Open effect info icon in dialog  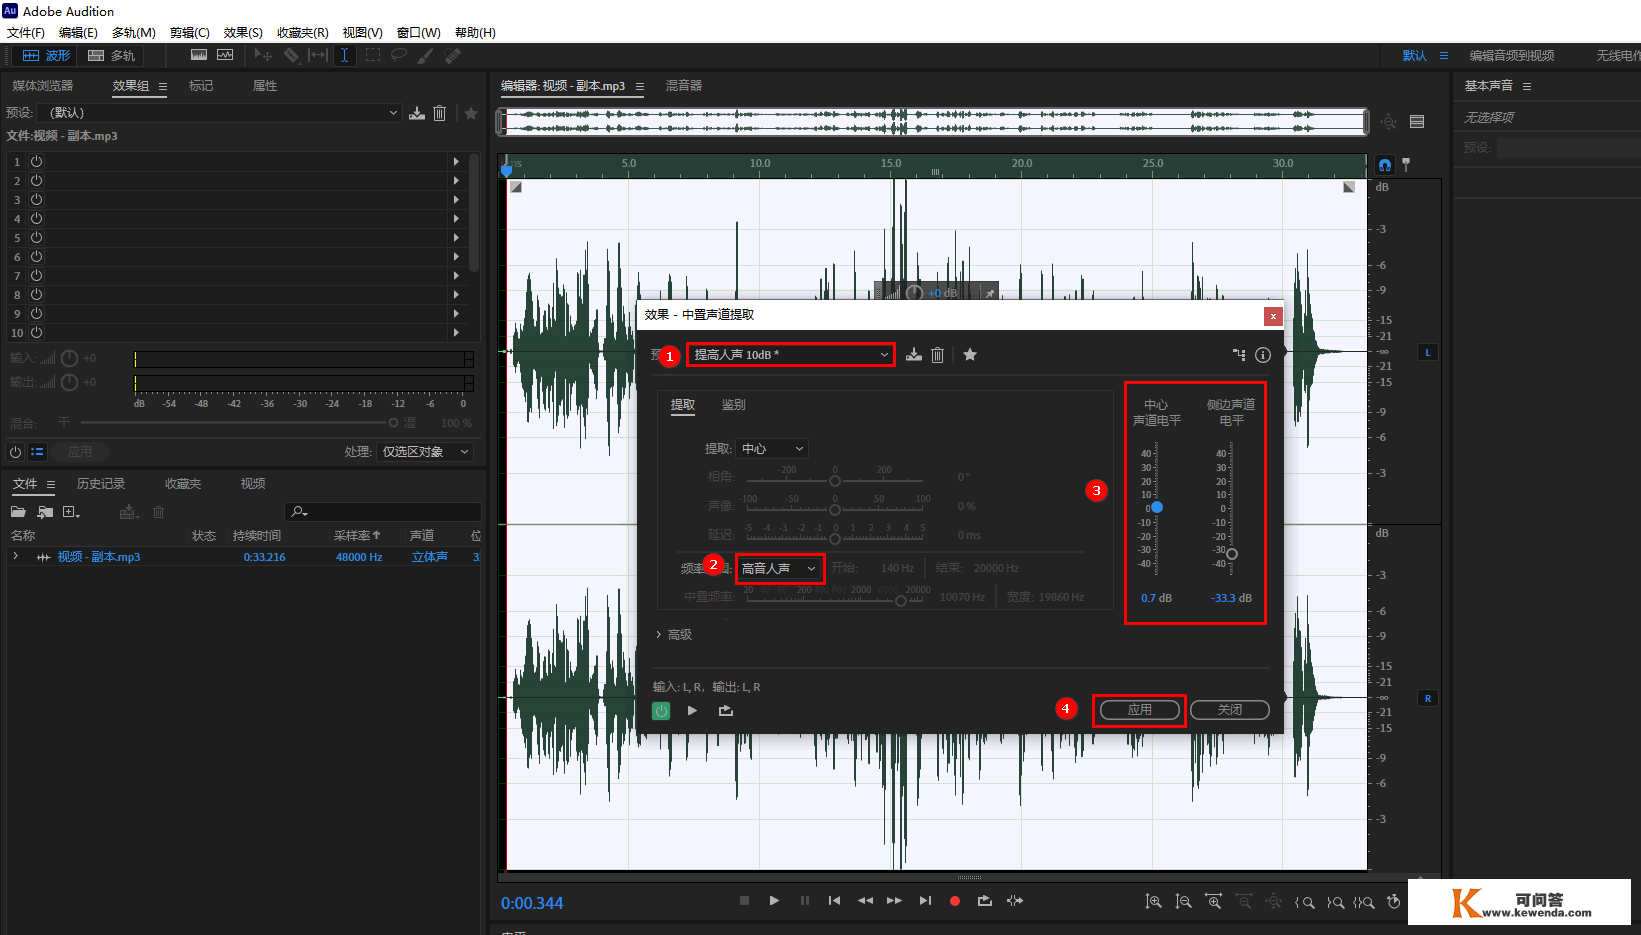click(x=1263, y=355)
